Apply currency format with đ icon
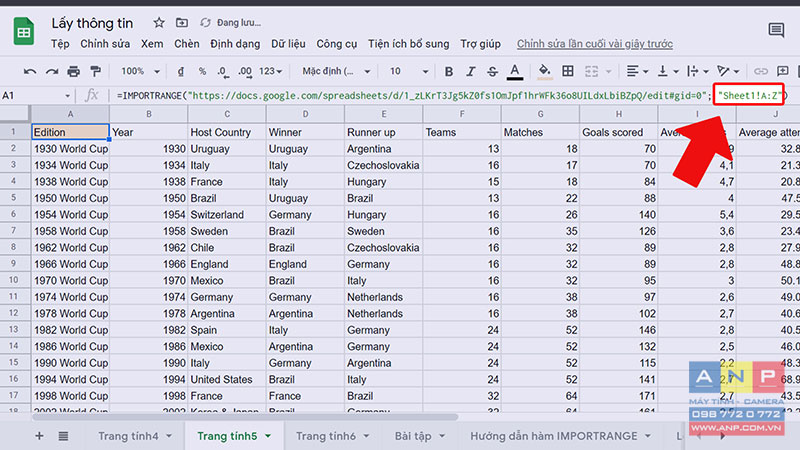The width and height of the screenshot is (800, 450). 181,71
